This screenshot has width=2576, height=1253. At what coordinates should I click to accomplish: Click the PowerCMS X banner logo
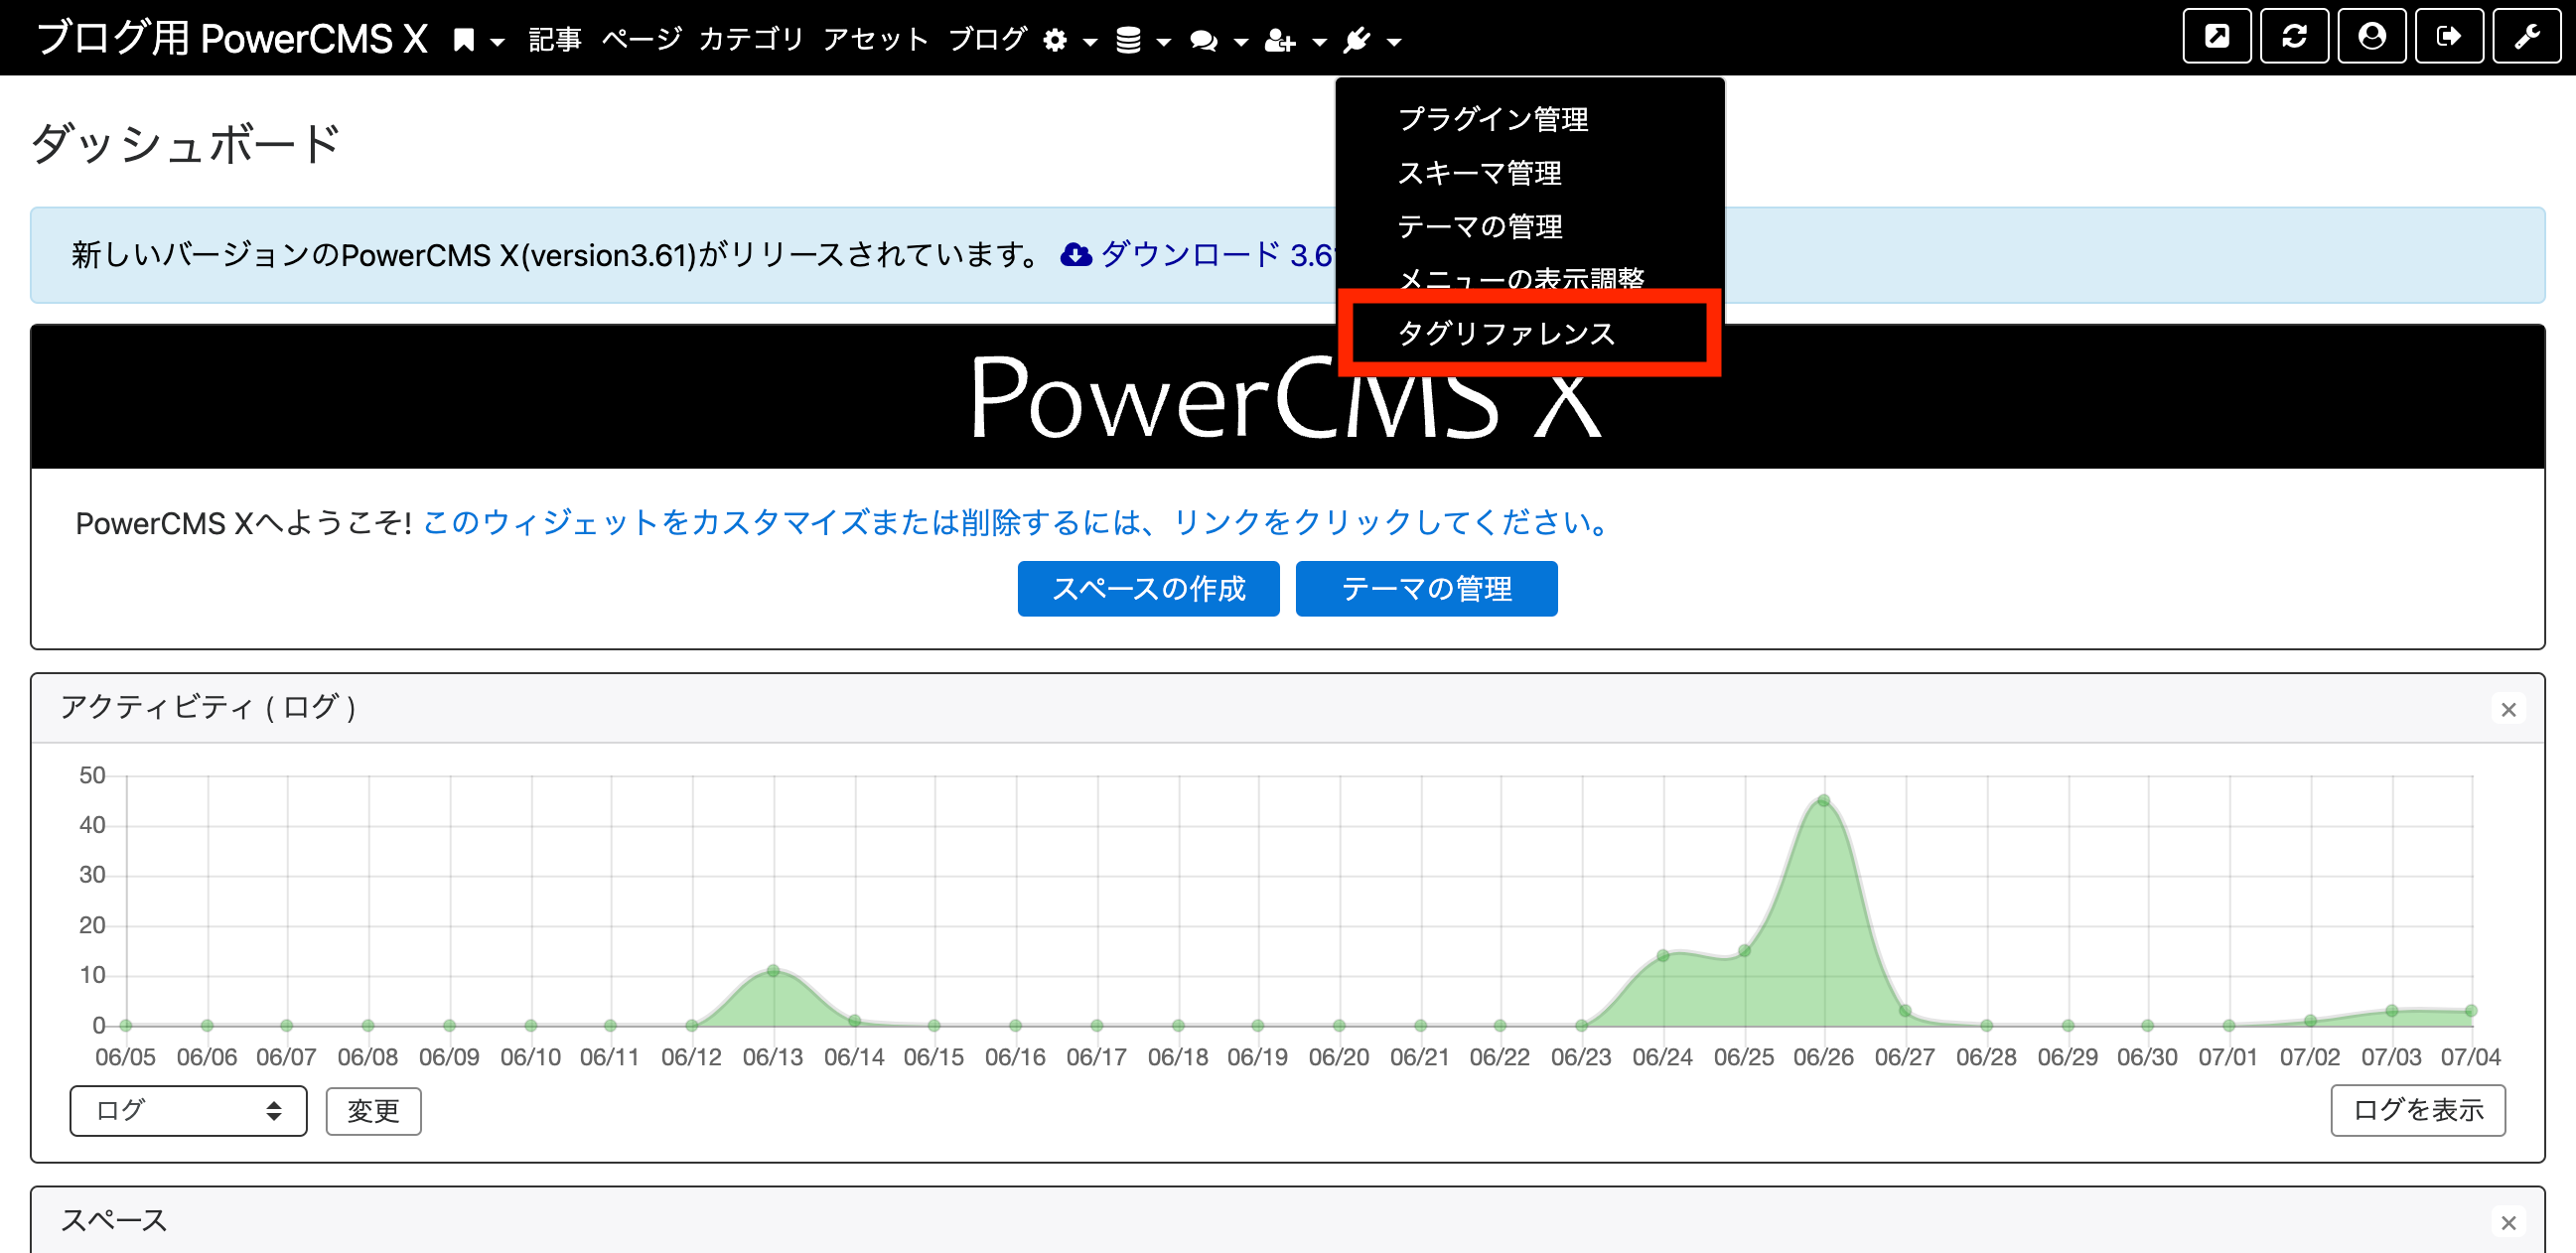tap(1287, 397)
